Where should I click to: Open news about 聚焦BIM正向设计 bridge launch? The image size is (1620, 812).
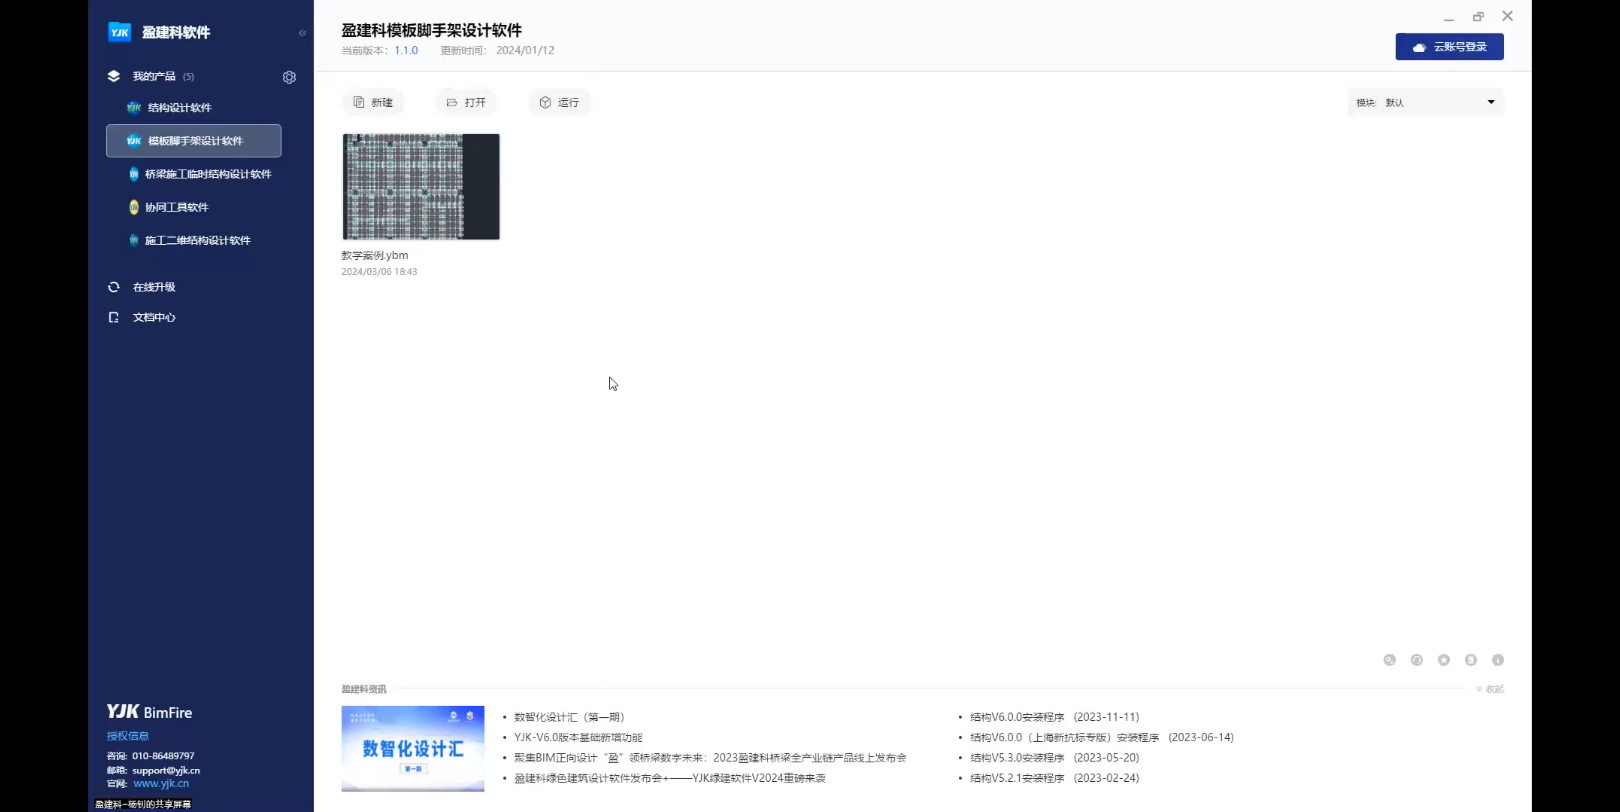tap(710, 758)
